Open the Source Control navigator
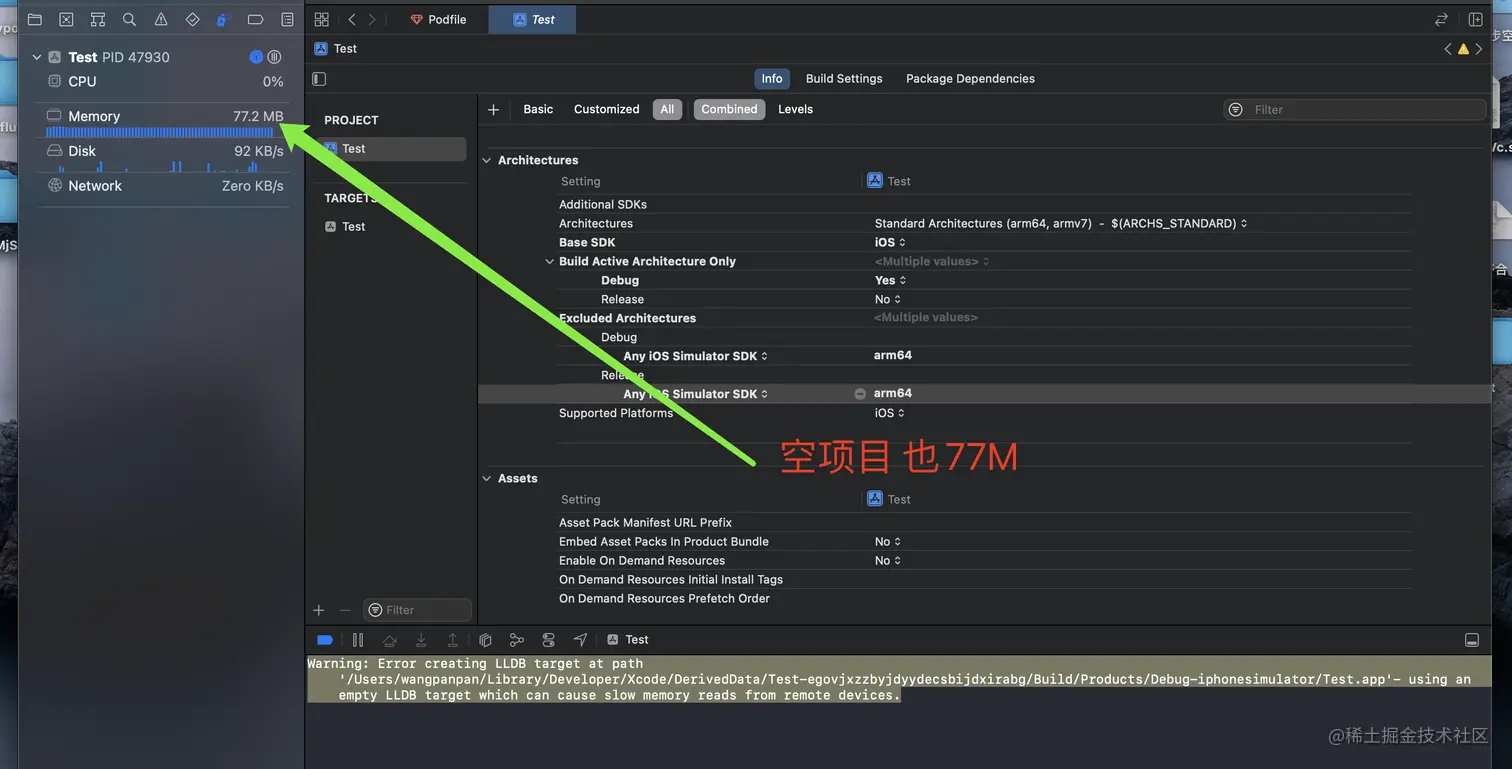Viewport: 1512px width, 769px height. (66, 19)
